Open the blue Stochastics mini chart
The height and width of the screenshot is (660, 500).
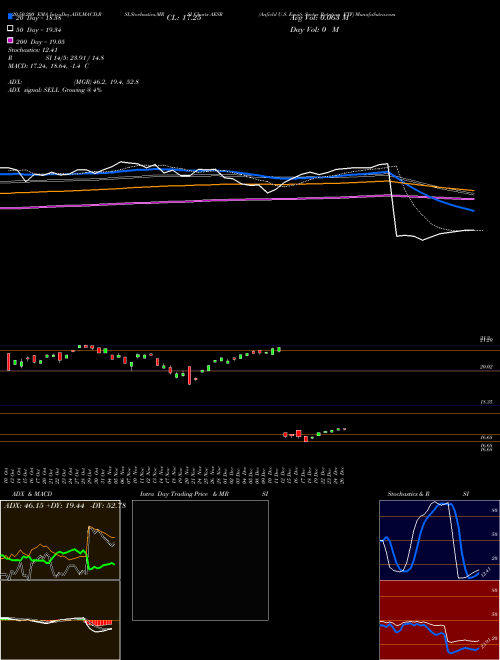point(439,540)
